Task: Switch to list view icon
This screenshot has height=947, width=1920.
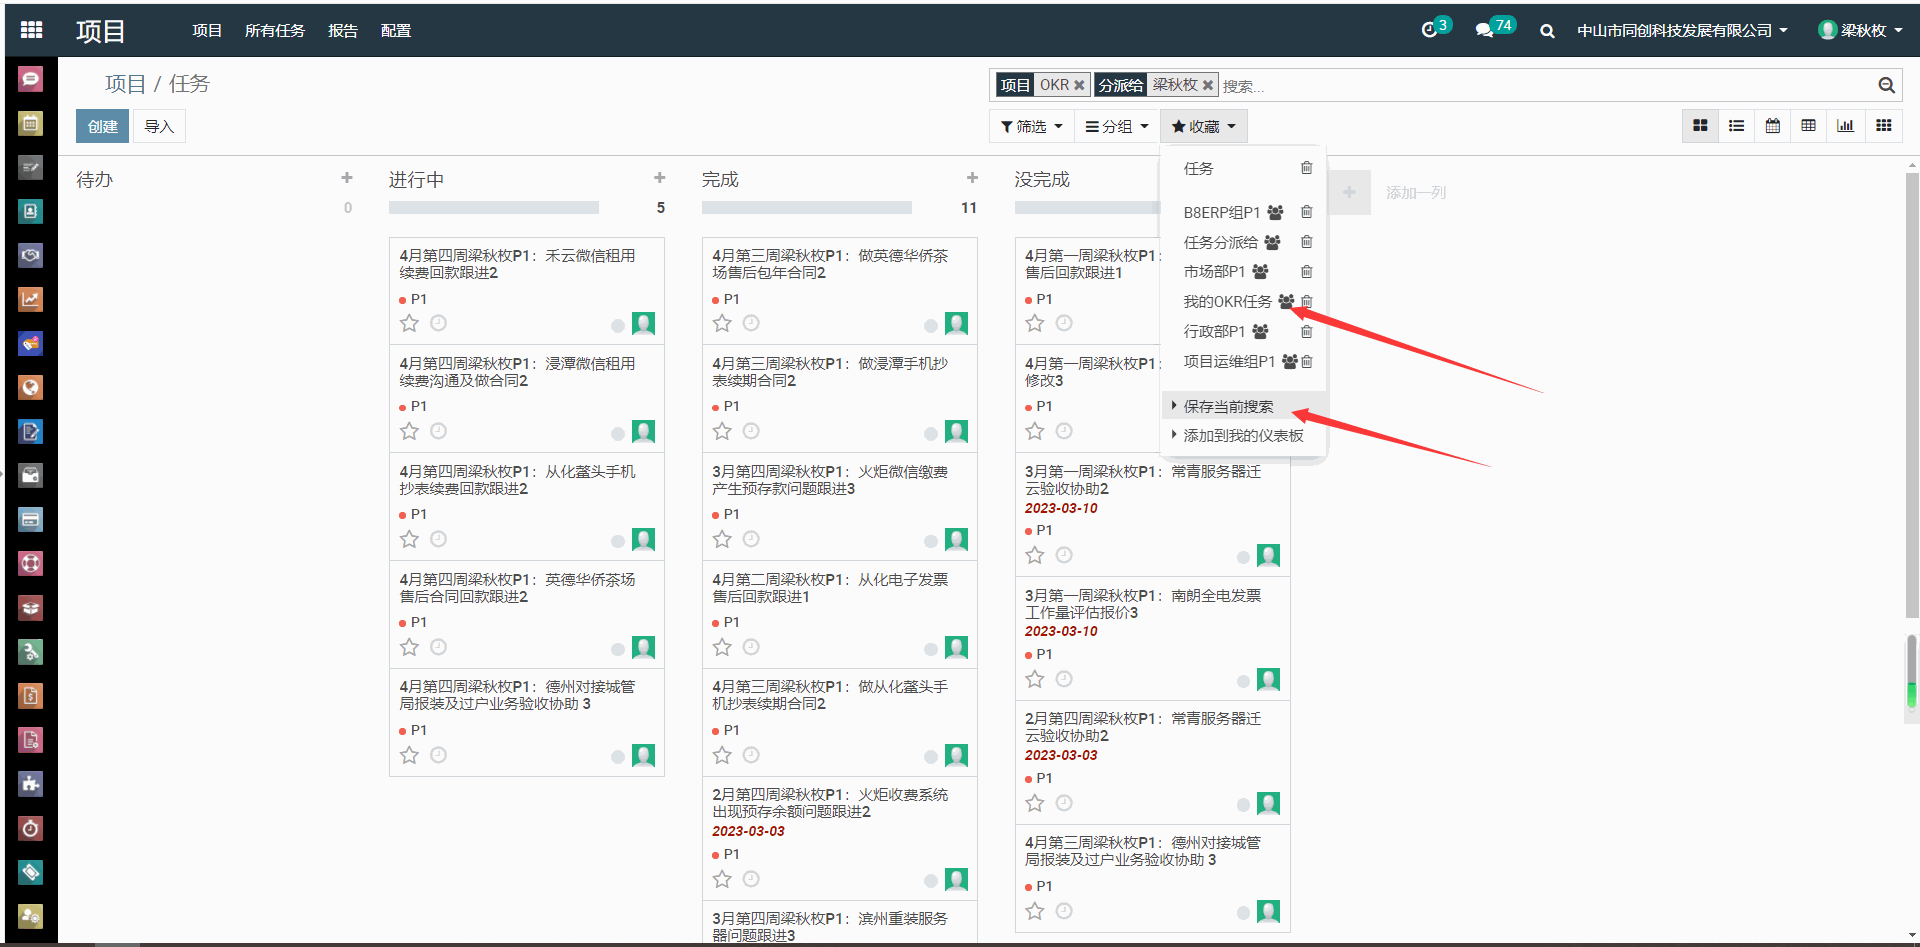Action: (1736, 126)
